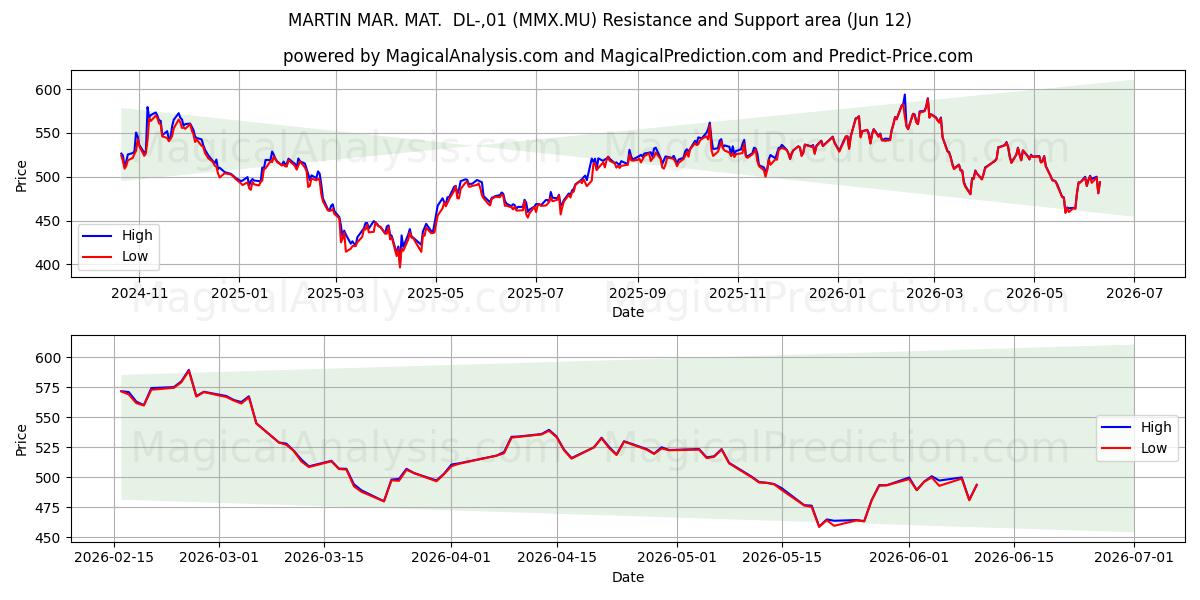Click the '2025-03' x-axis label
1200x600 pixels.
coord(336,293)
